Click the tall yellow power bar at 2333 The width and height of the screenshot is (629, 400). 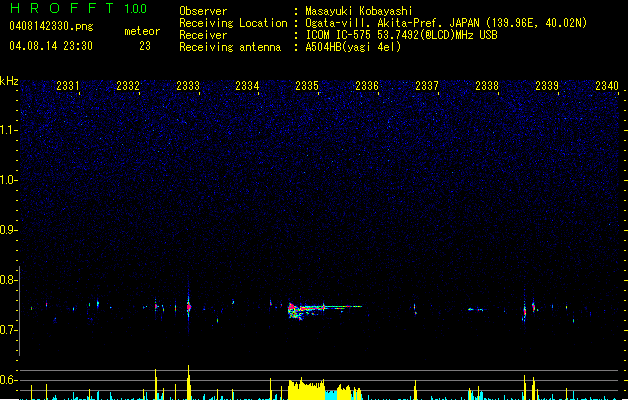pos(189,382)
